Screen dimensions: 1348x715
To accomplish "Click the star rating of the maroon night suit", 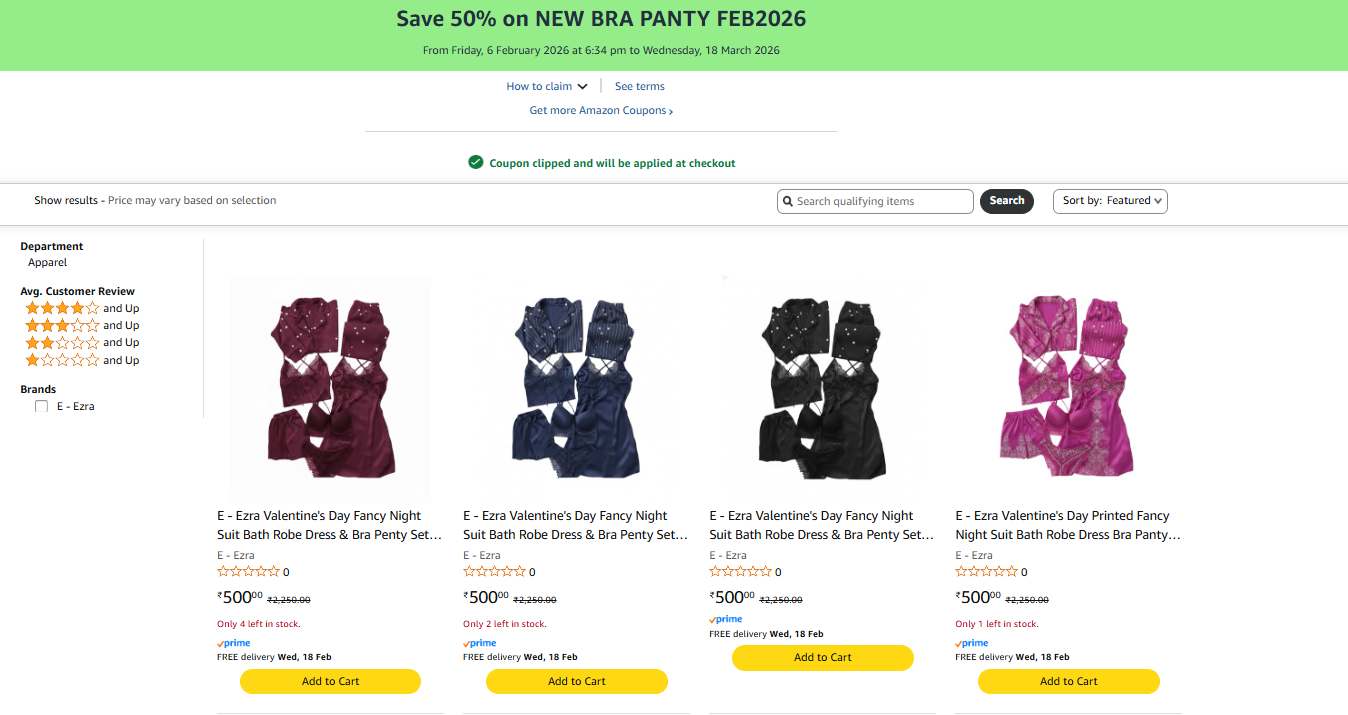I will pos(248,572).
